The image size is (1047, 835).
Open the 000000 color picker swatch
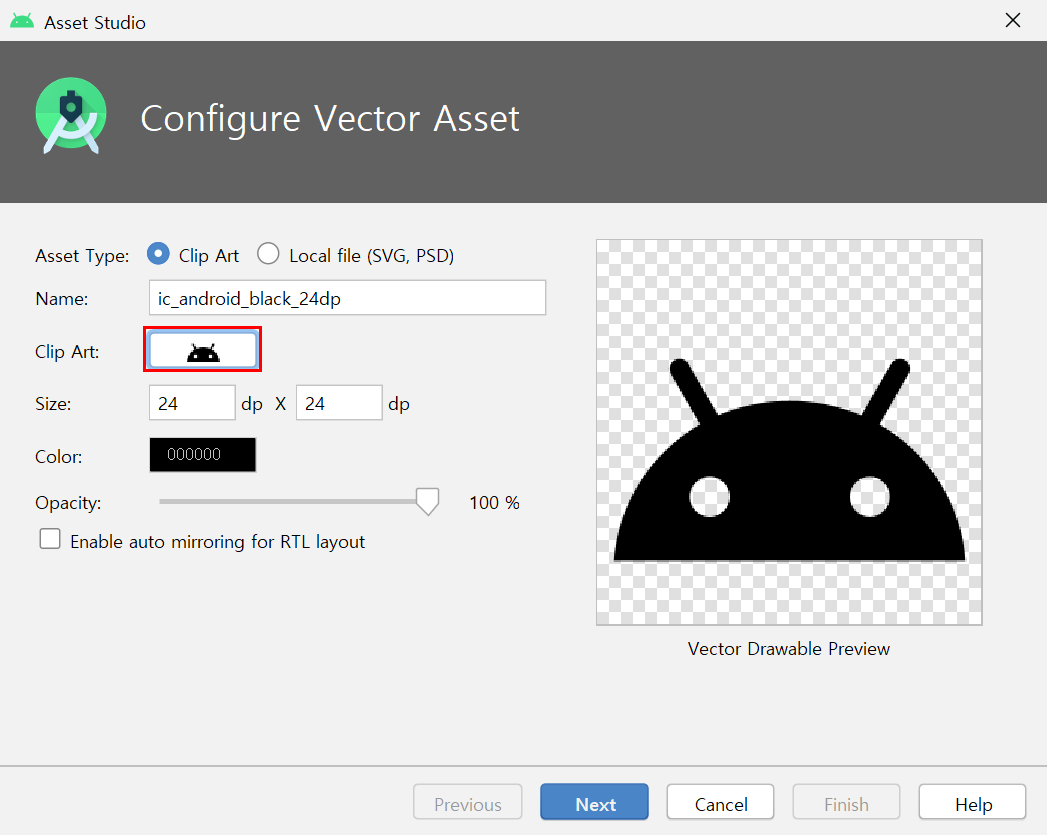coord(202,455)
